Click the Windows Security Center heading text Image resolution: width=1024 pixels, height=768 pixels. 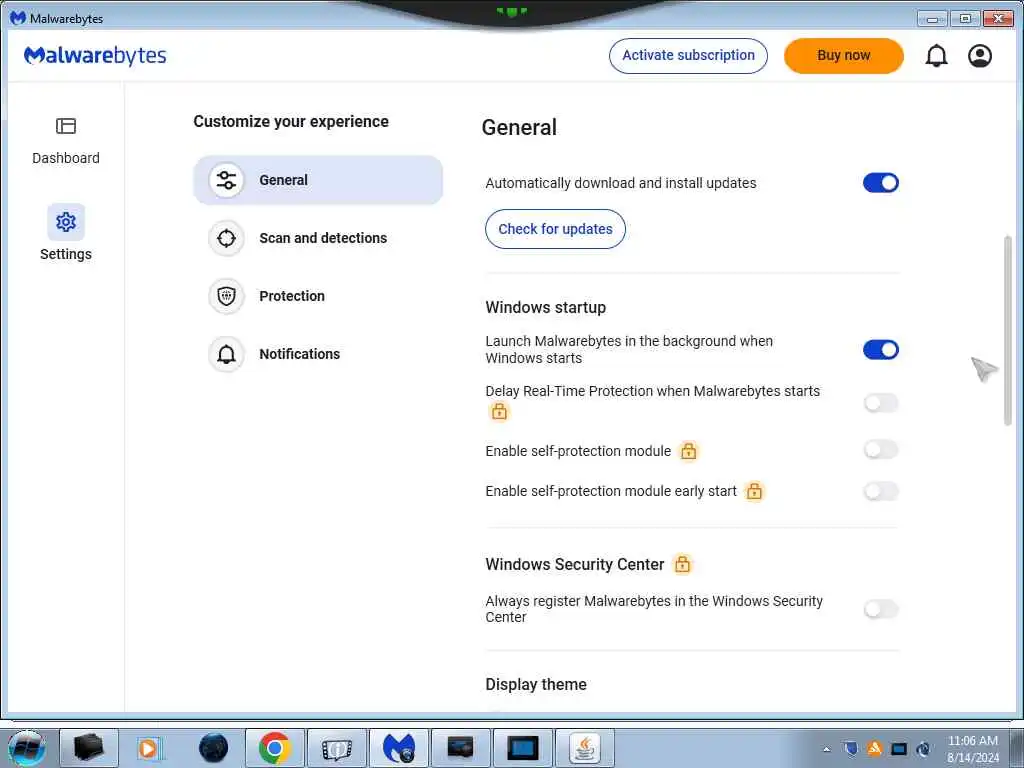[x=575, y=564]
